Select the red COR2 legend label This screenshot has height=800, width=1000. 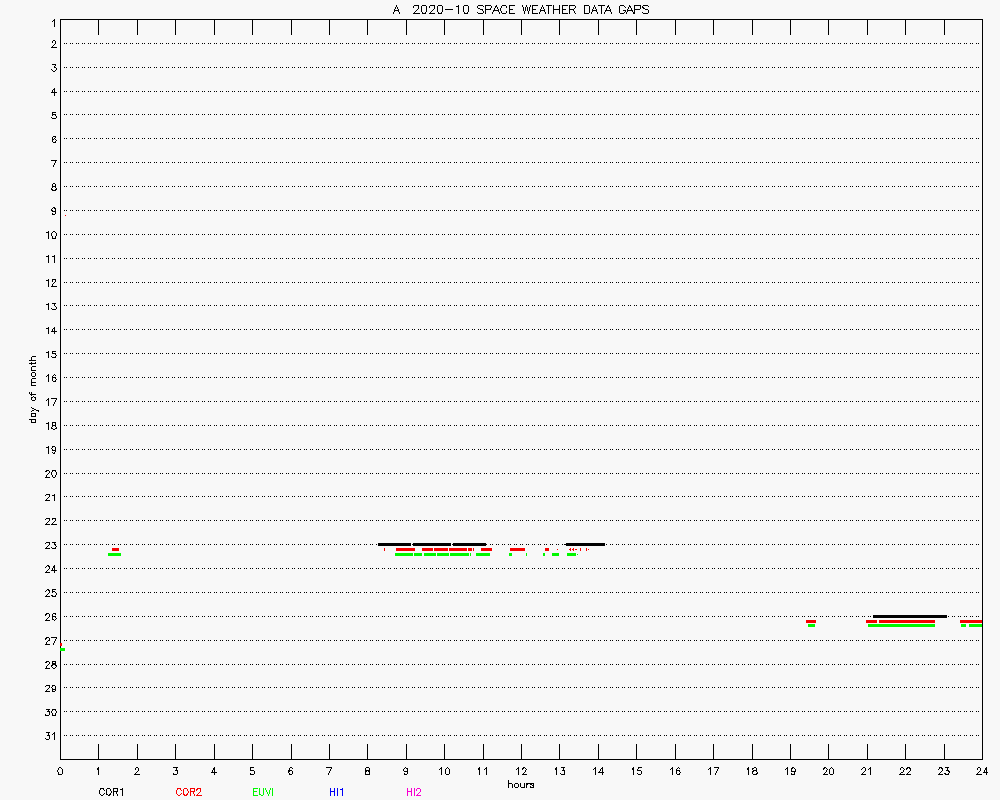(x=188, y=792)
